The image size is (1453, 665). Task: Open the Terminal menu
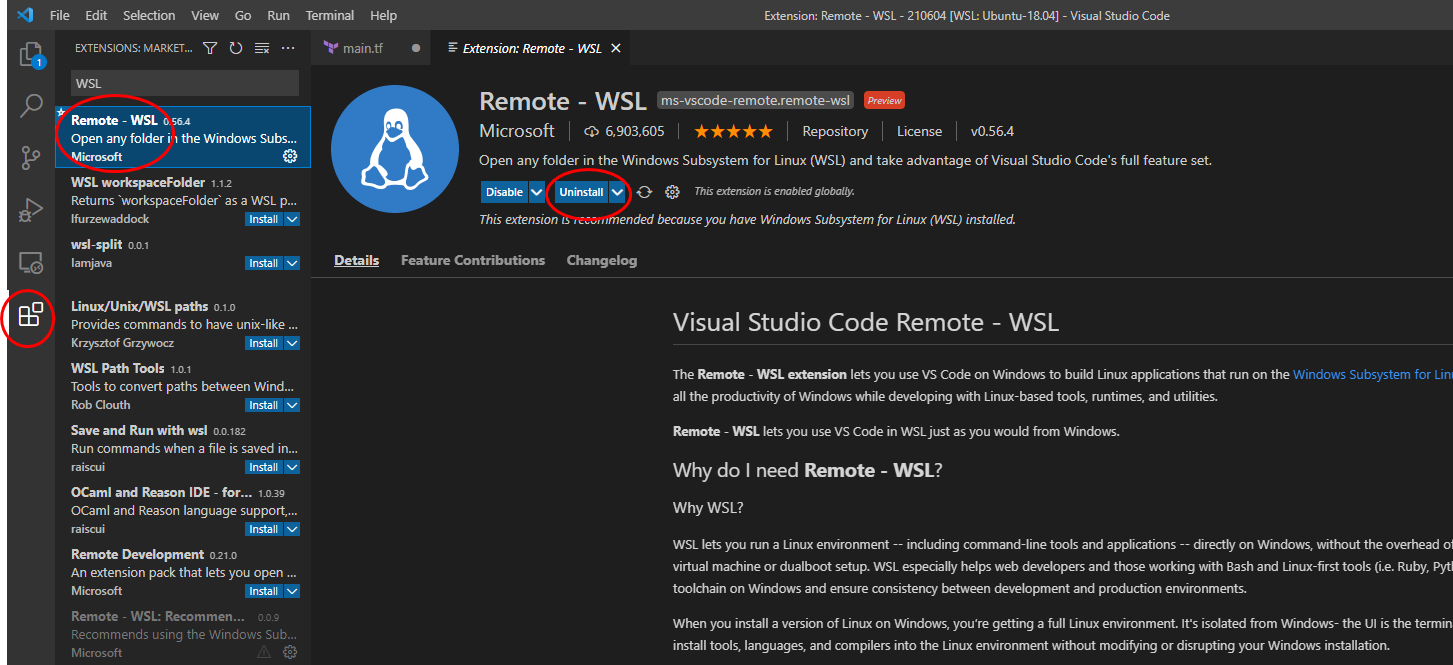[x=330, y=15]
